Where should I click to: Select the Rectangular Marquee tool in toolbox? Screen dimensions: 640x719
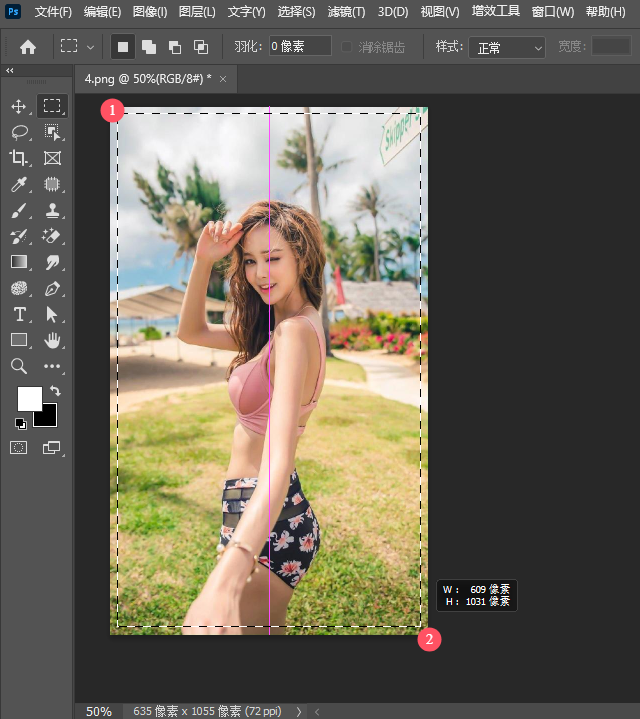coord(52,106)
